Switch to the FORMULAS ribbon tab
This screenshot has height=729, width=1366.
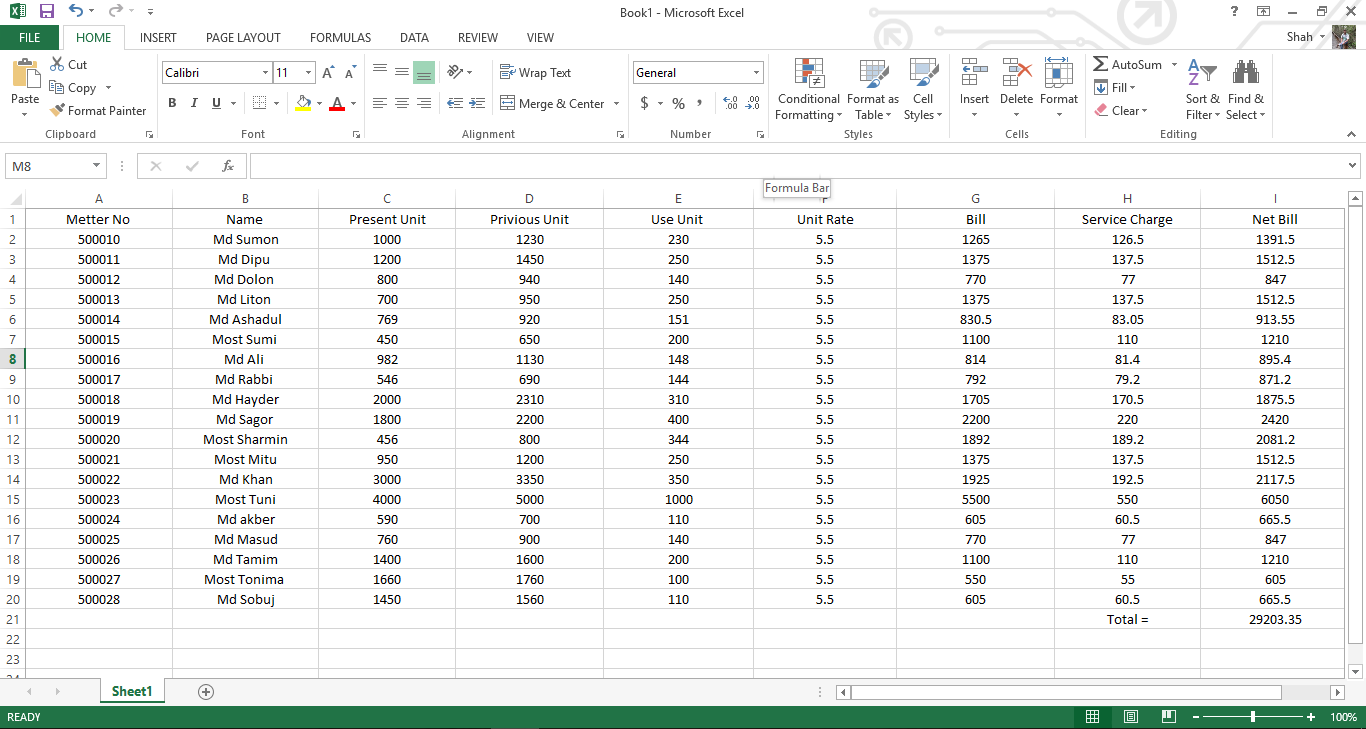(x=340, y=37)
